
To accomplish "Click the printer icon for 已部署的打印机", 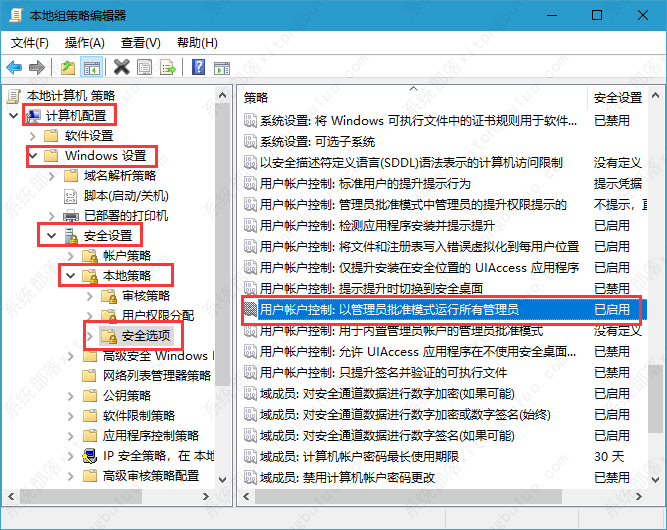I will 71,216.
